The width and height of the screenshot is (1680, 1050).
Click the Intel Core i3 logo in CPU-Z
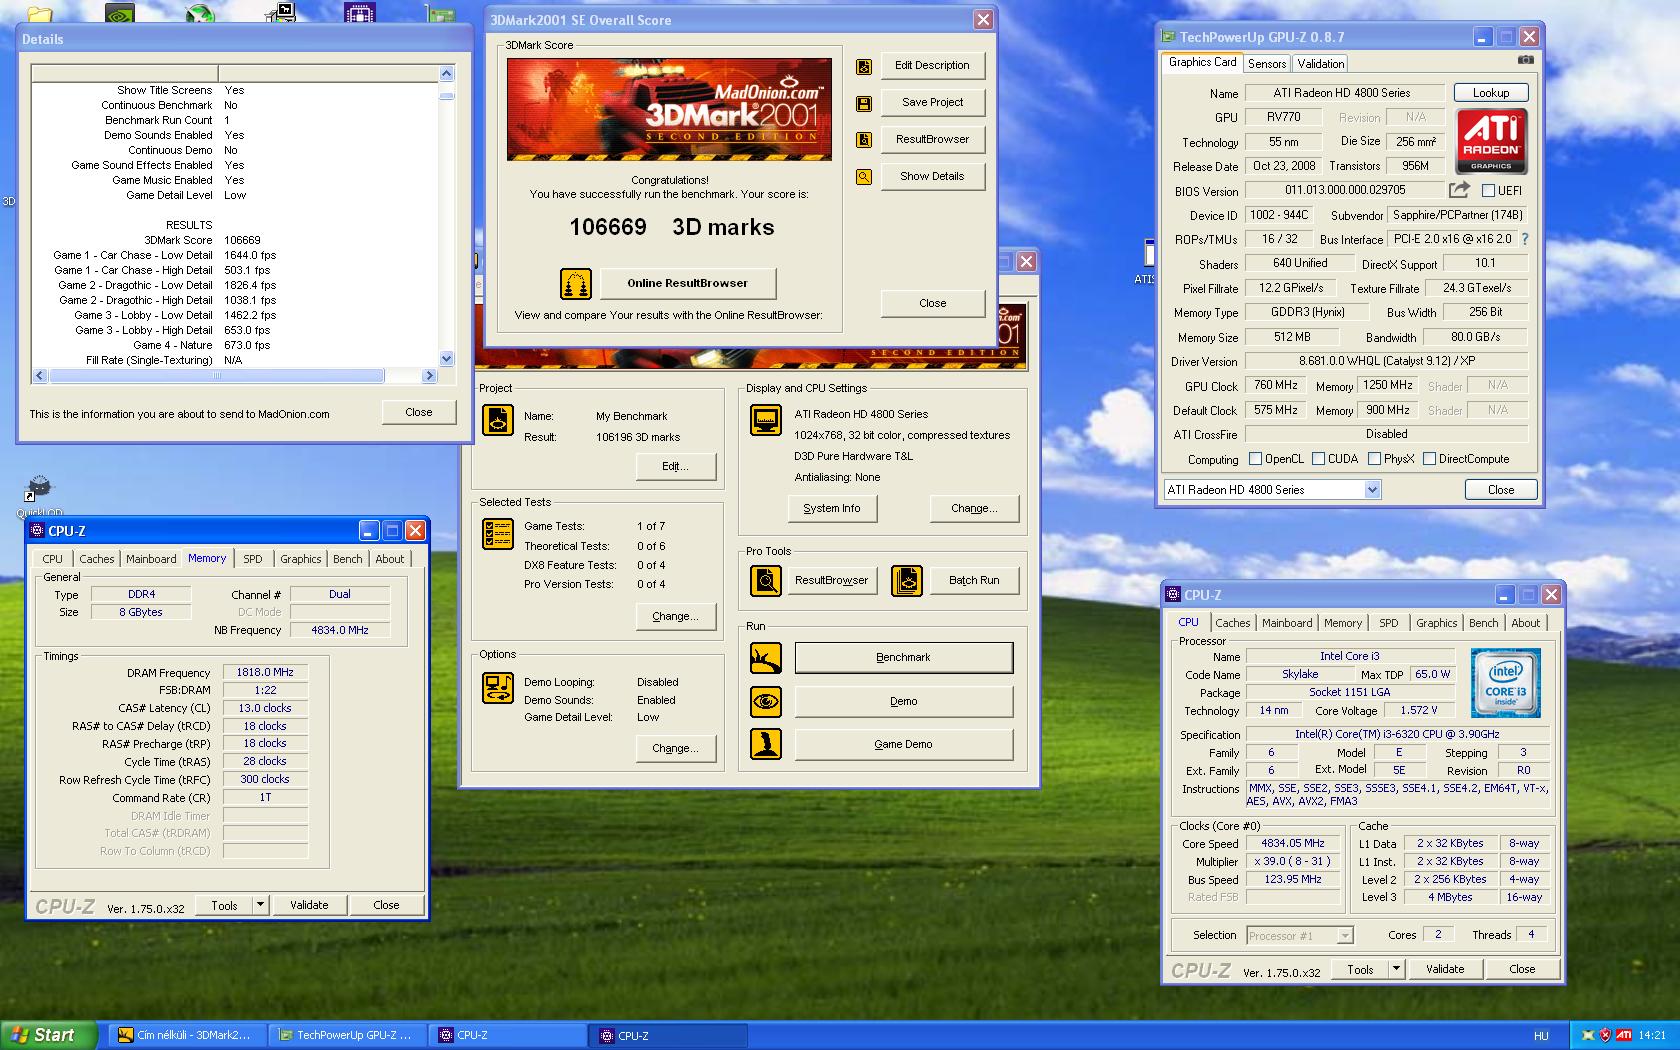coord(1506,683)
